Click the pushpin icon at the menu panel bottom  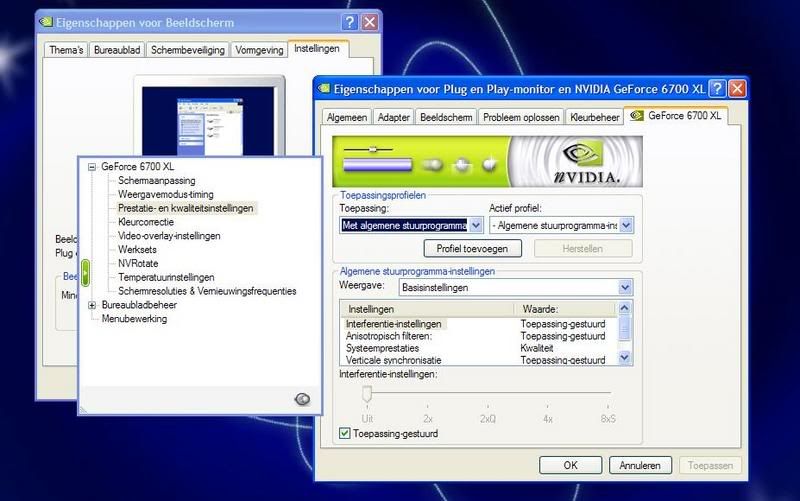tap(302, 399)
